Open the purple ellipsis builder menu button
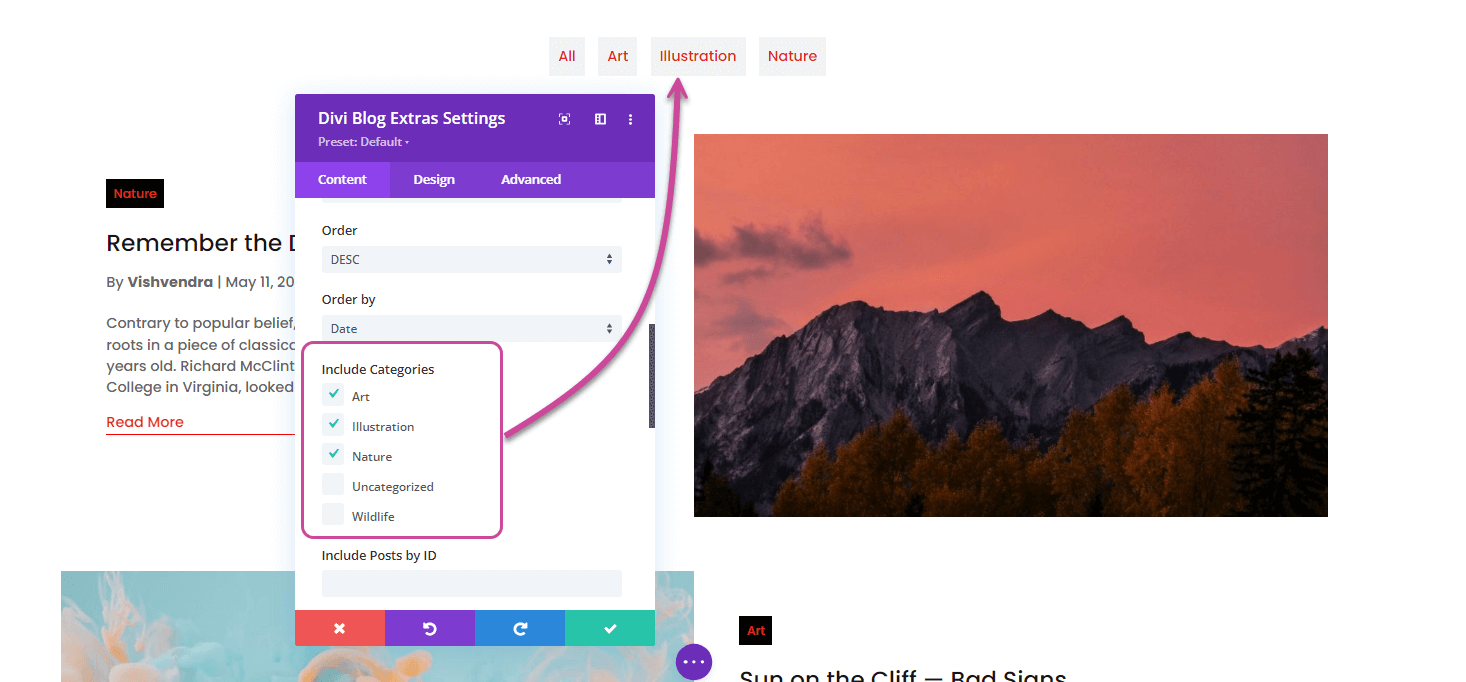This screenshot has width=1466, height=682. click(694, 662)
